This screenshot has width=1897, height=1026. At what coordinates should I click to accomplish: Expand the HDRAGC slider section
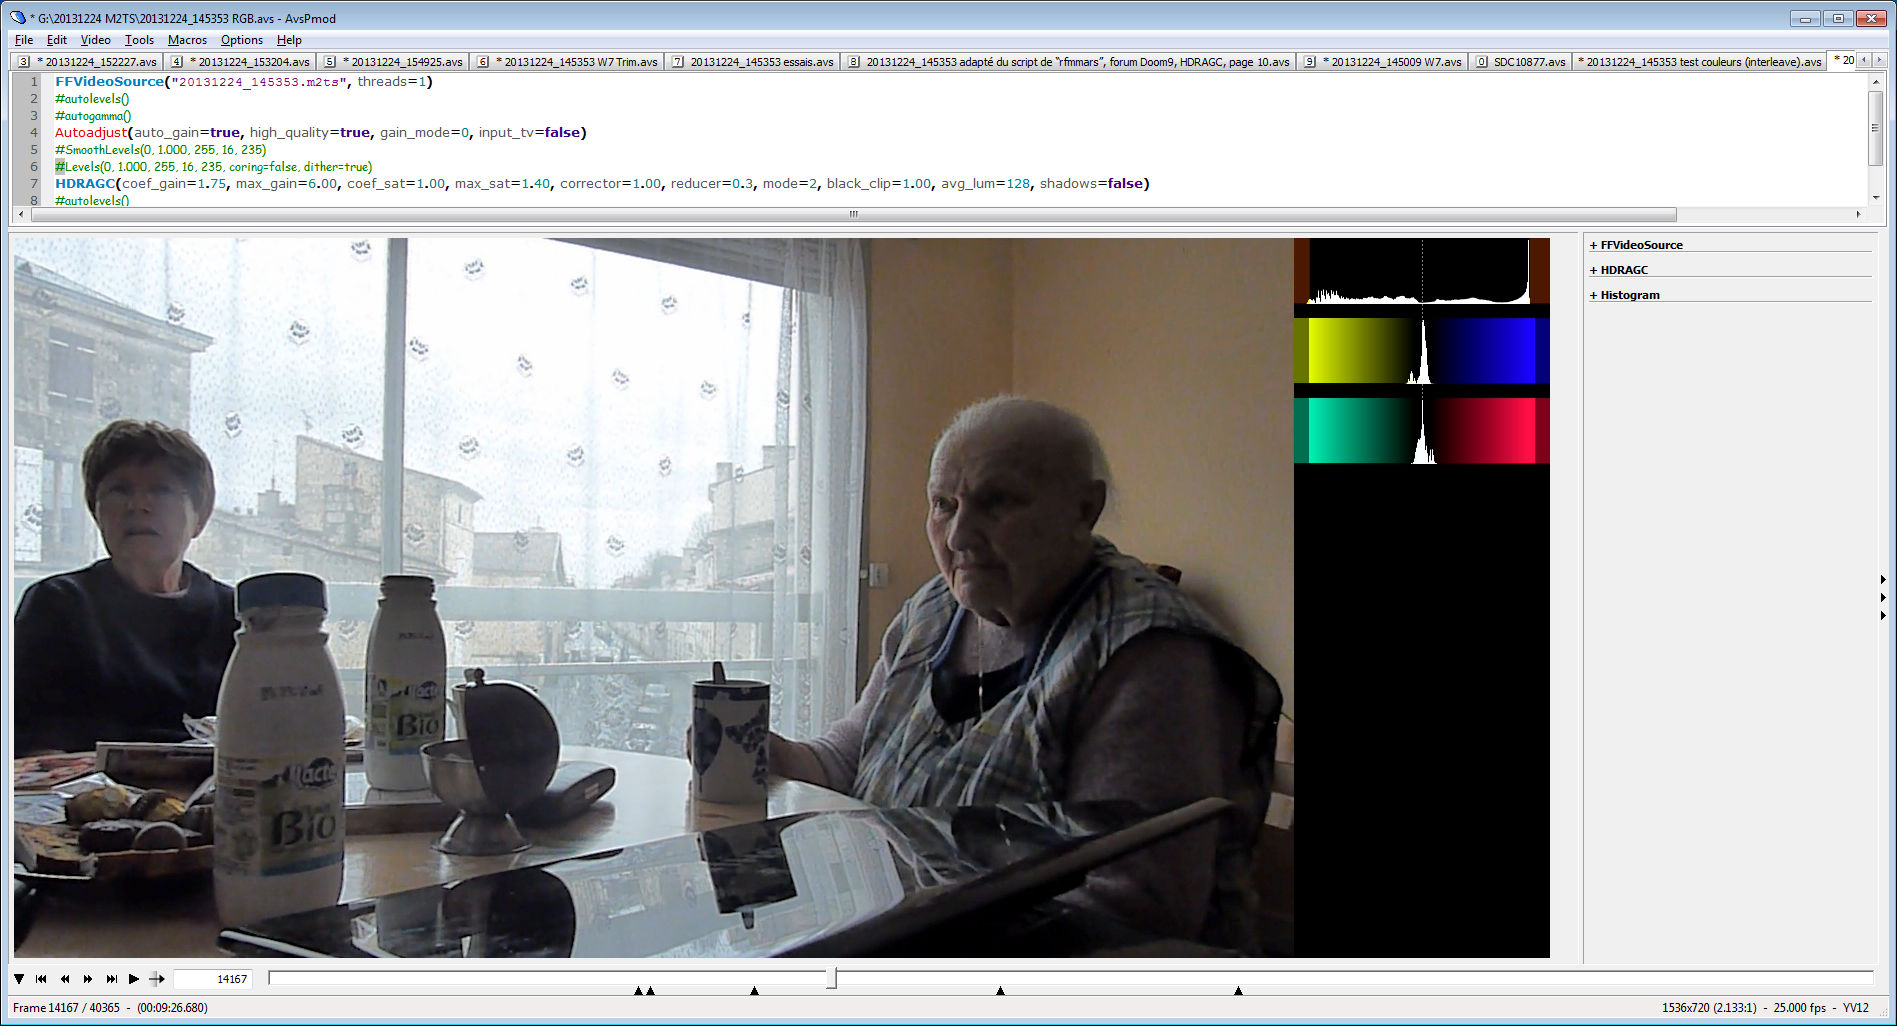(x=1619, y=270)
